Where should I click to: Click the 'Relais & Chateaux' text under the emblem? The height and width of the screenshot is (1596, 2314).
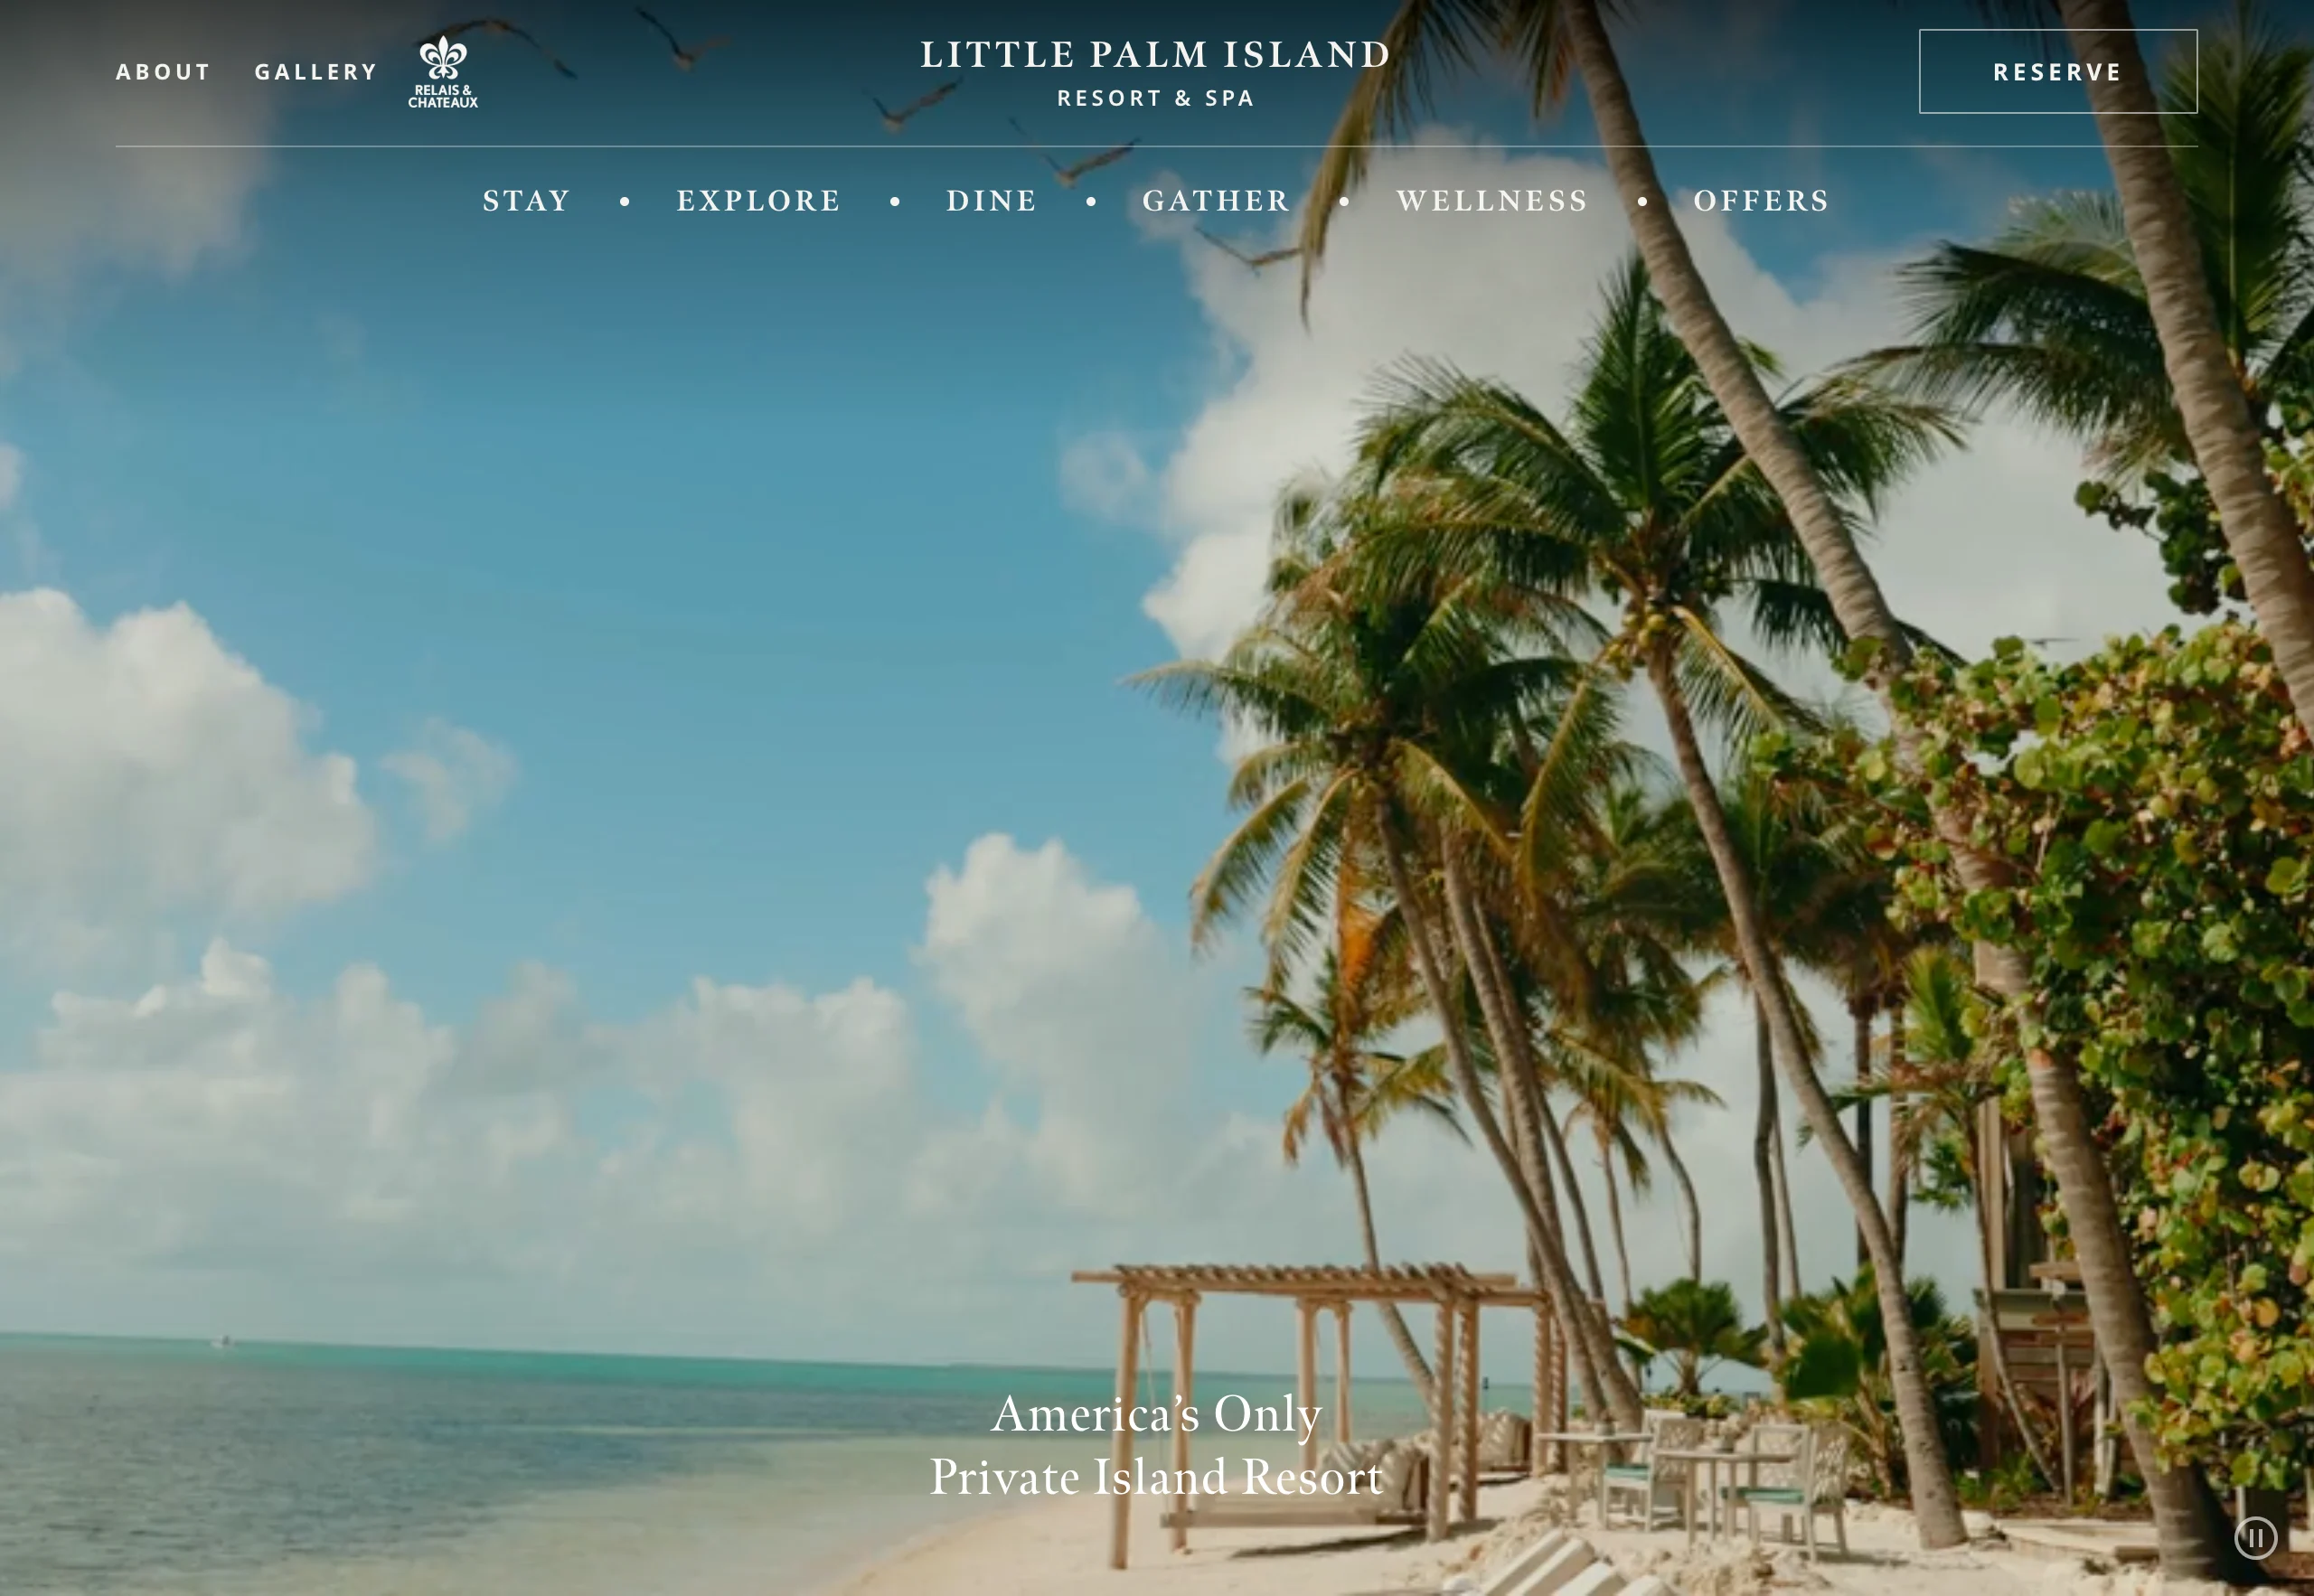[x=443, y=97]
